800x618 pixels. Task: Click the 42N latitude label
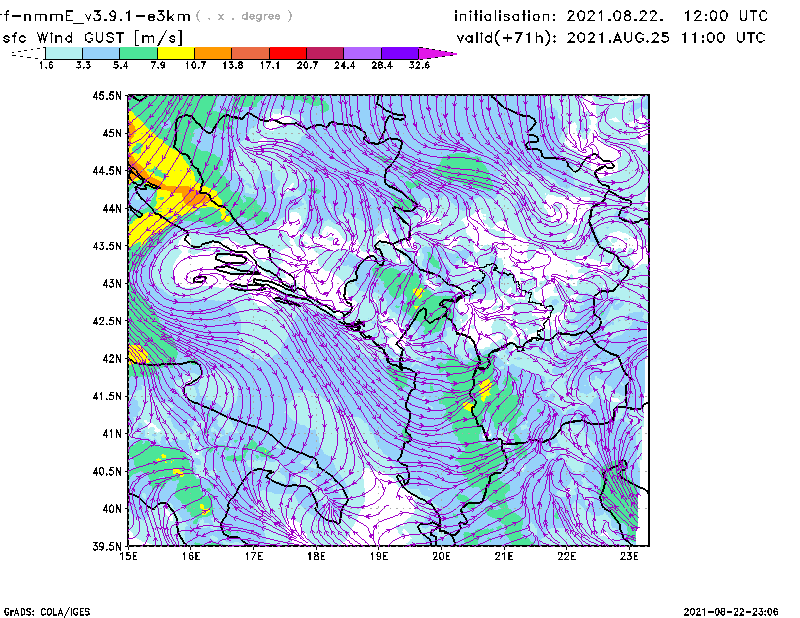(112, 359)
